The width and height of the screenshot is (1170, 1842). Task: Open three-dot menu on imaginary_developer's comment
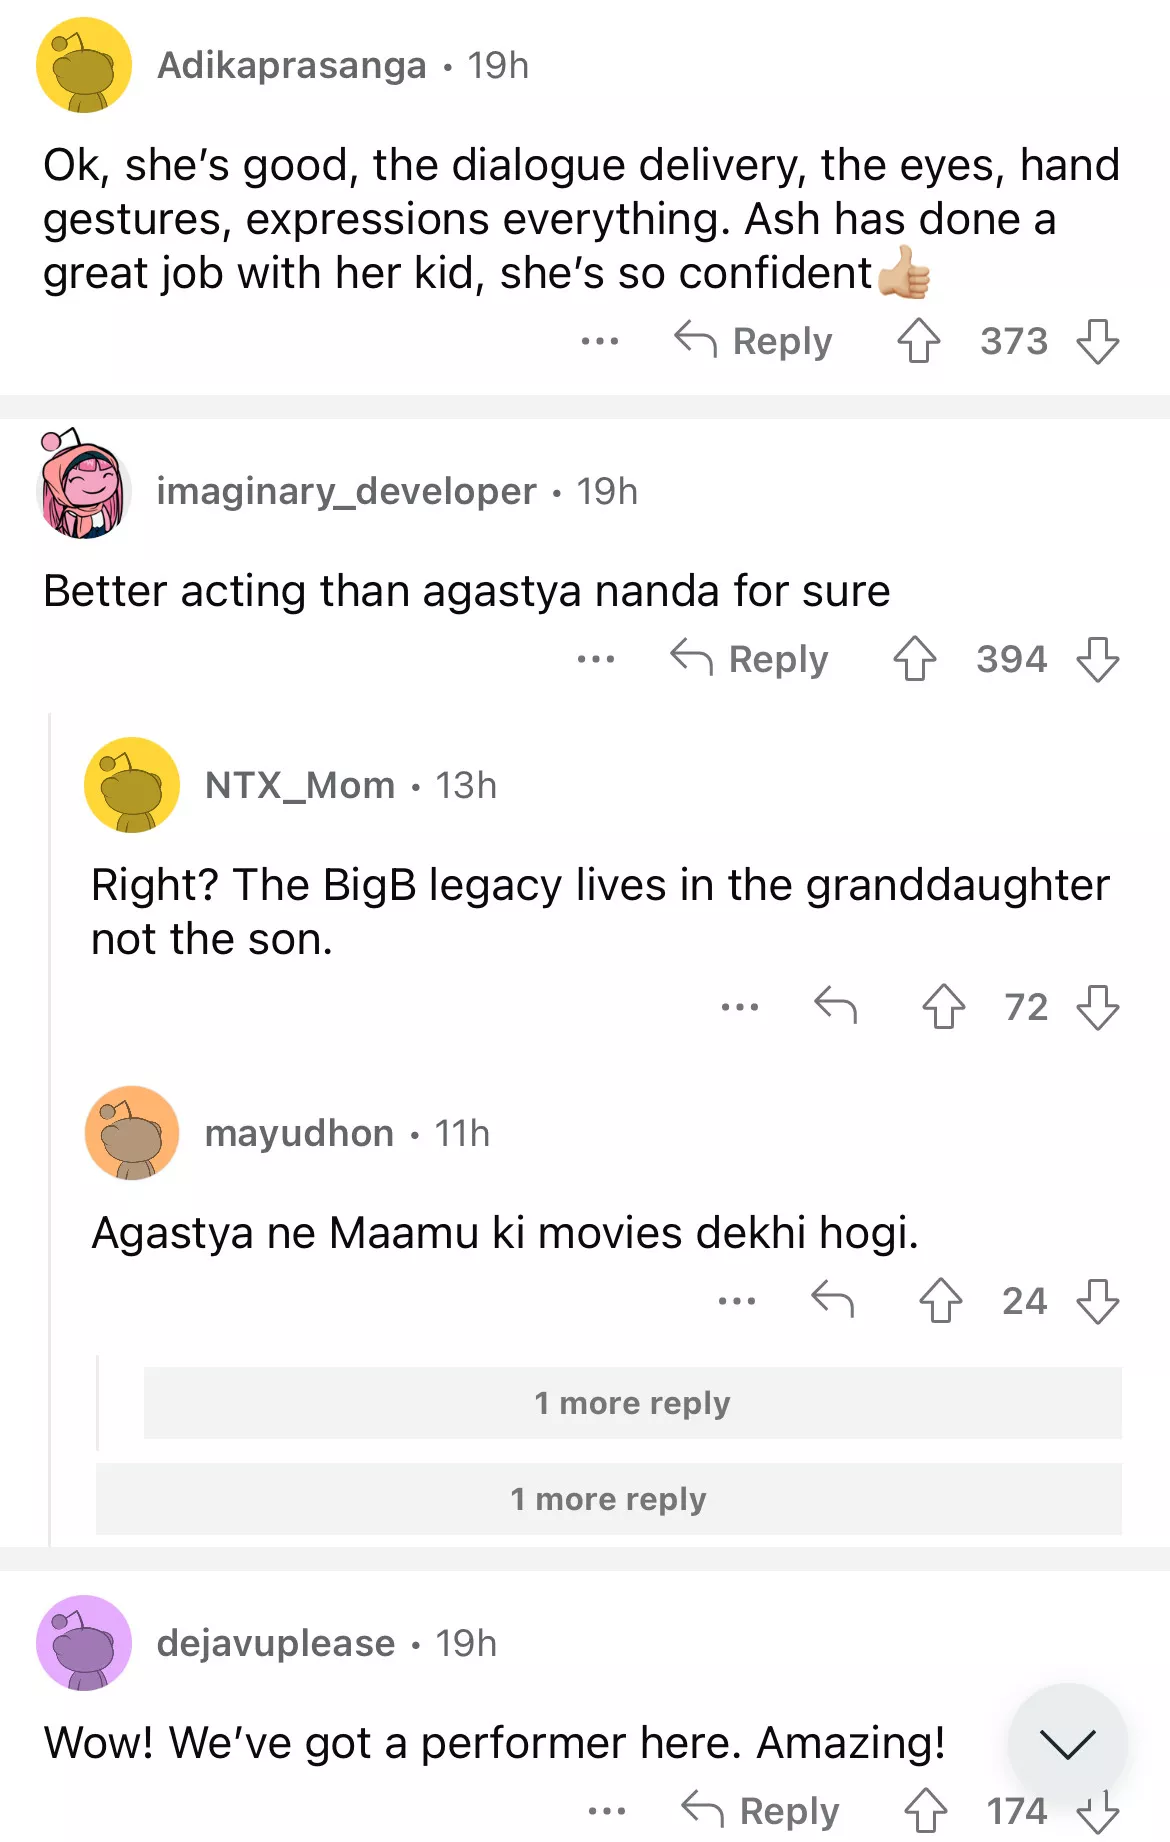pos(596,659)
